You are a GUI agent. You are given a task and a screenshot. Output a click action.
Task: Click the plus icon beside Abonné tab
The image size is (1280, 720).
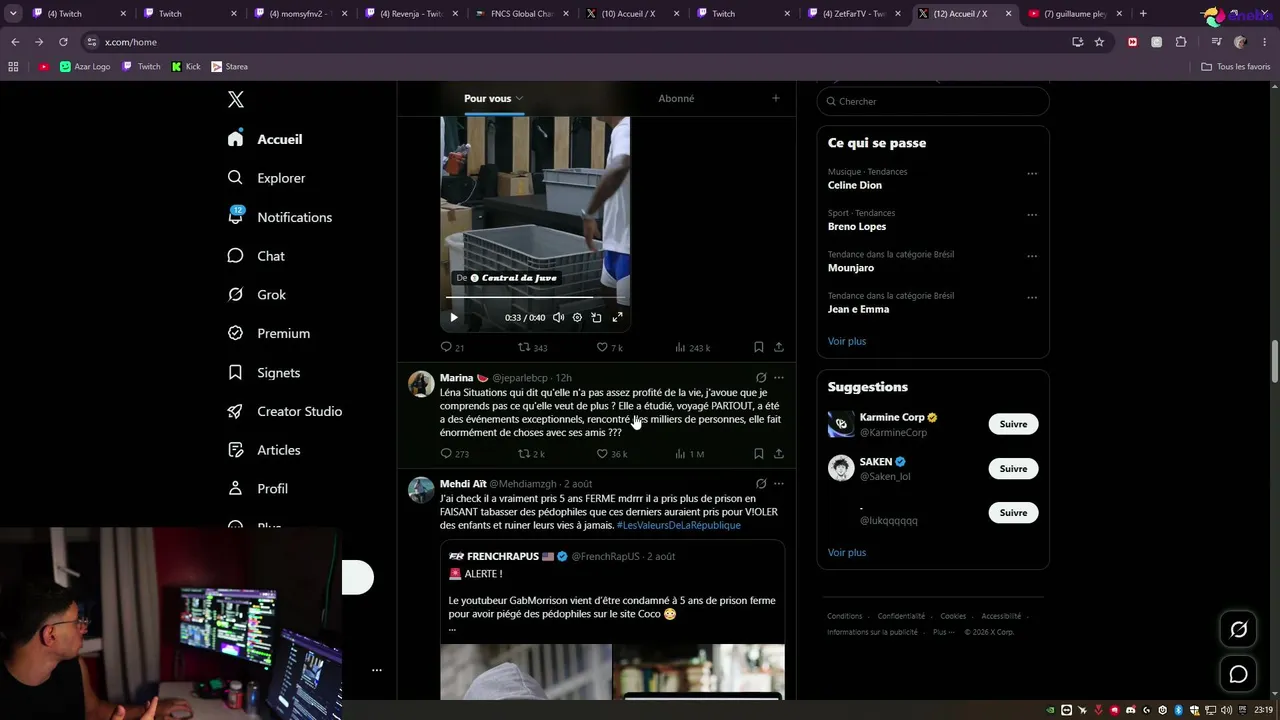pyautogui.click(x=775, y=98)
